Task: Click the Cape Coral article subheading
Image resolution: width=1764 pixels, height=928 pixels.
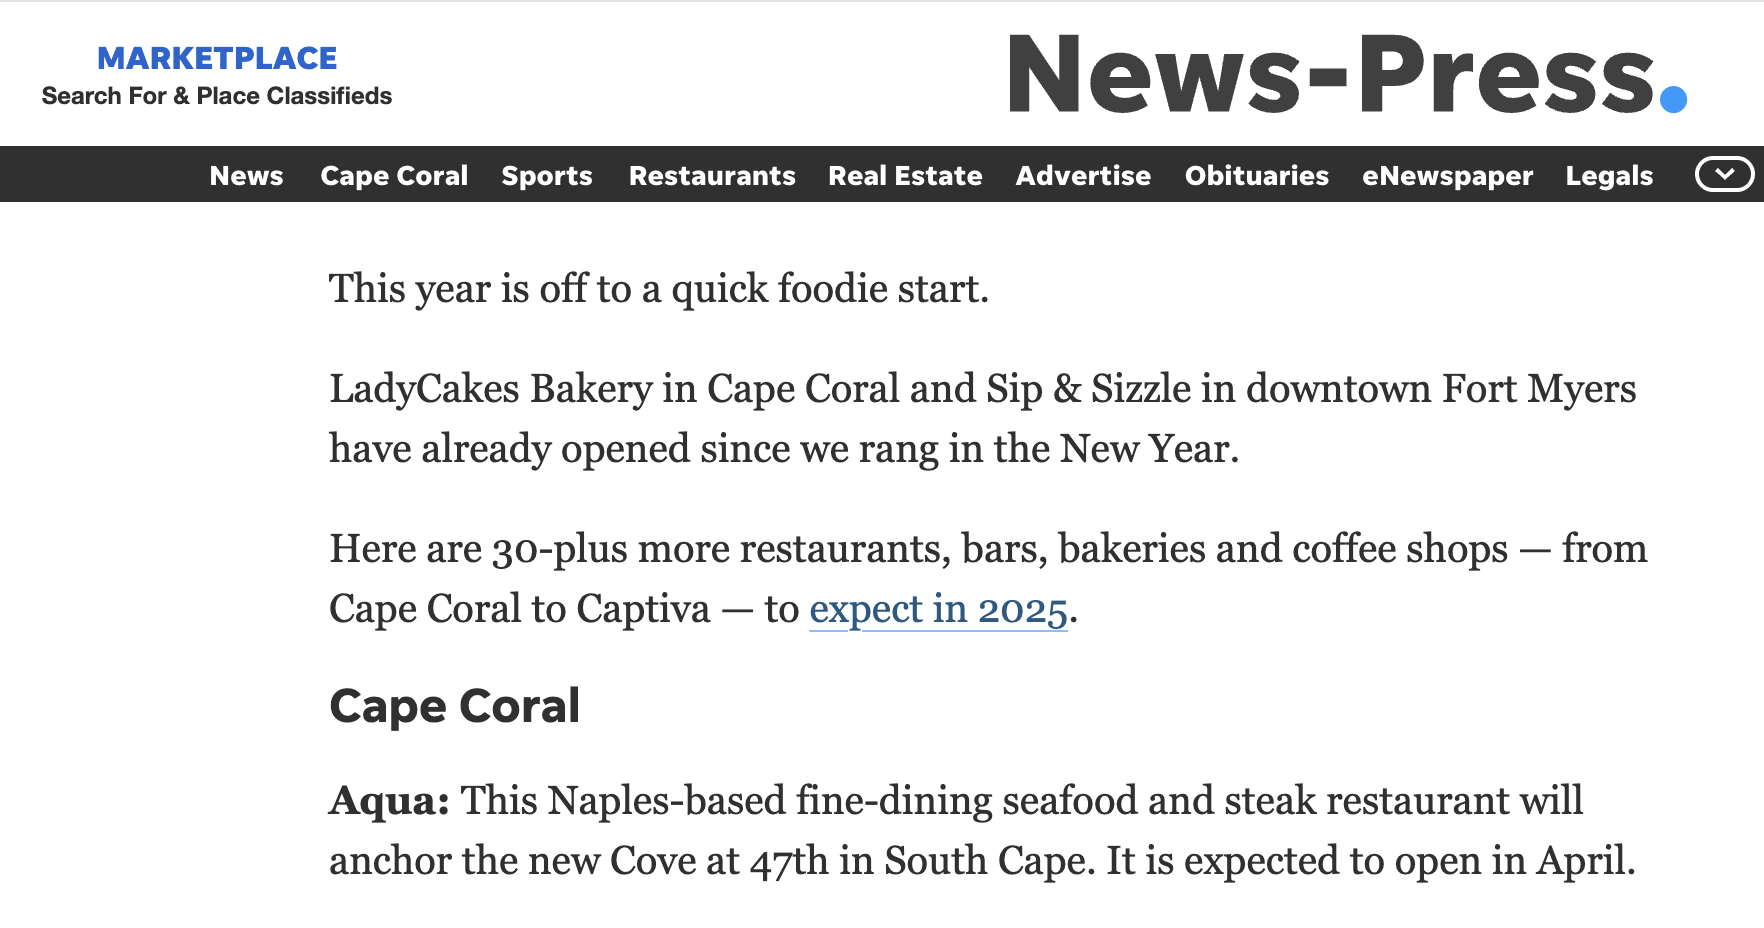Action: tap(455, 706)
